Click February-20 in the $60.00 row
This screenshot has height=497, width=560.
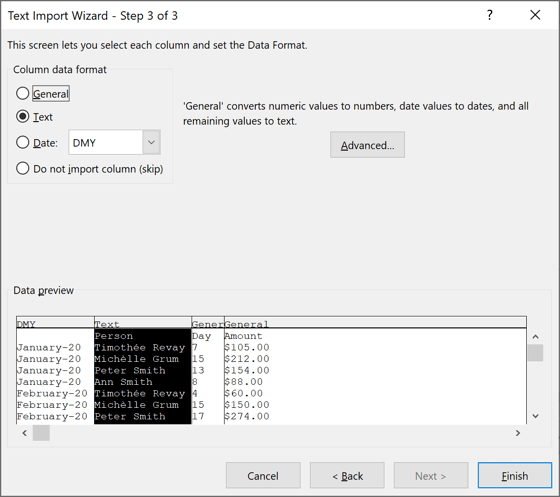pyautogui.click(x=52, y=393)
